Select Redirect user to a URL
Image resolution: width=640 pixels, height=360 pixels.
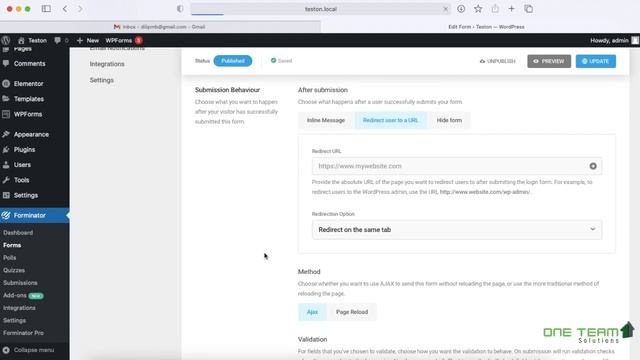pyautogui.click(x=390, y=120)
